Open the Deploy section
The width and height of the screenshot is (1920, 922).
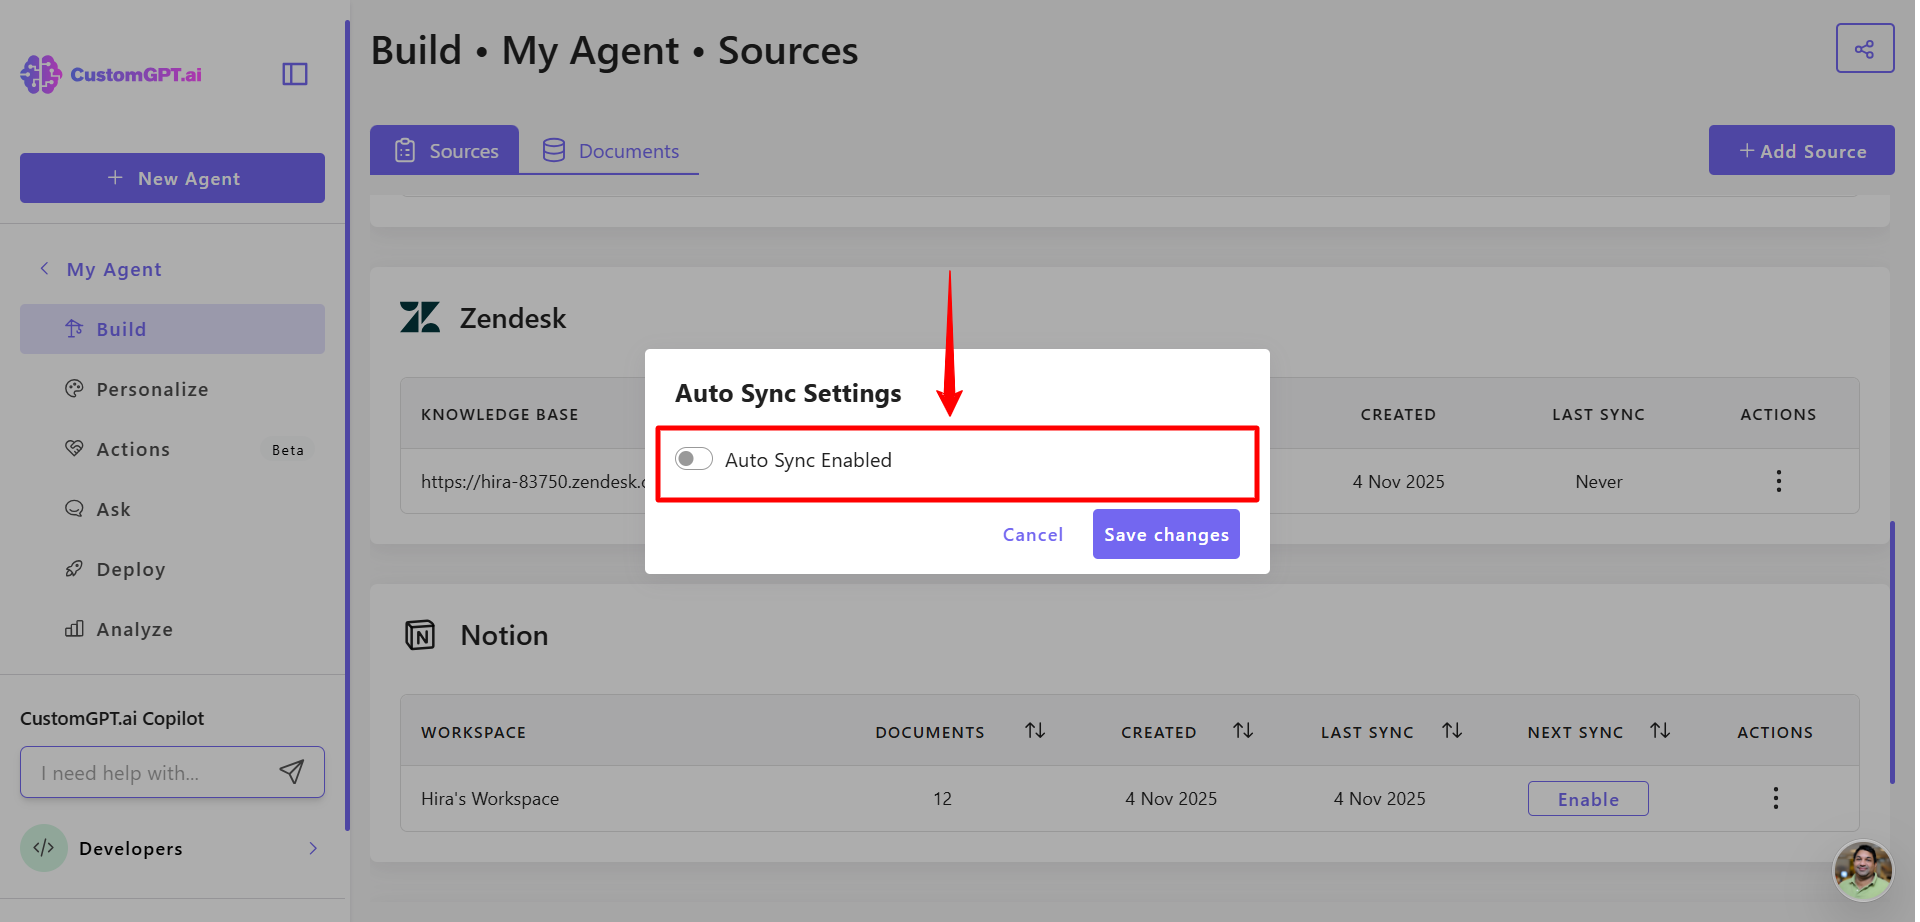pos(172,569)
